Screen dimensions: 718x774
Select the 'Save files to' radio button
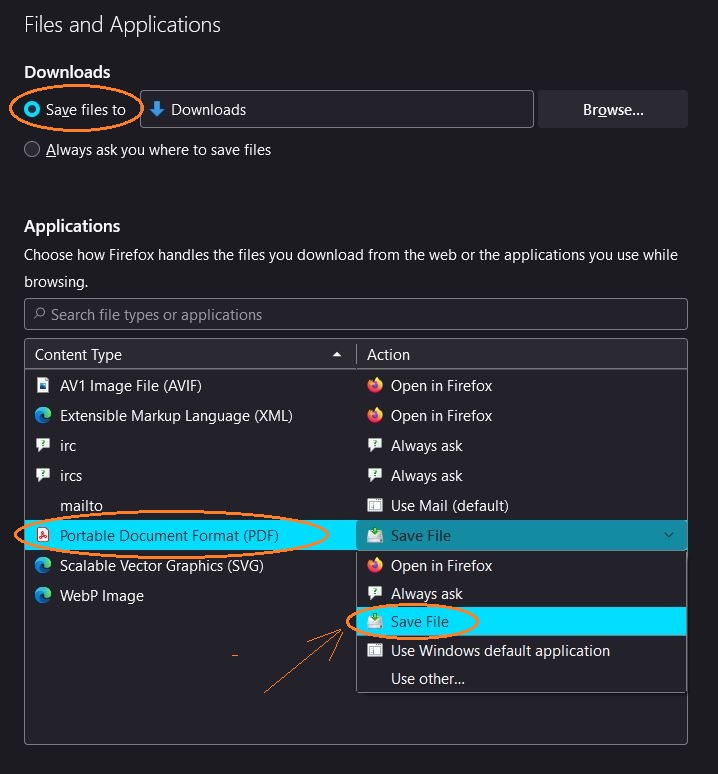(32, 109)
